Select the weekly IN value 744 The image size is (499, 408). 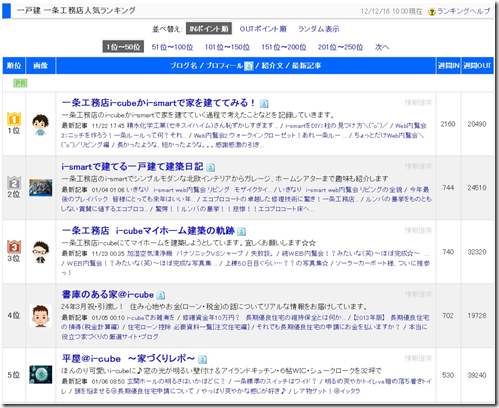tap(448, 188)
